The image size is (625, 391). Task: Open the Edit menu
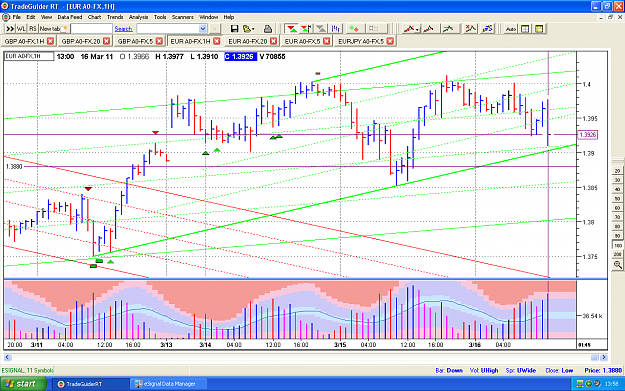(31, 17)
